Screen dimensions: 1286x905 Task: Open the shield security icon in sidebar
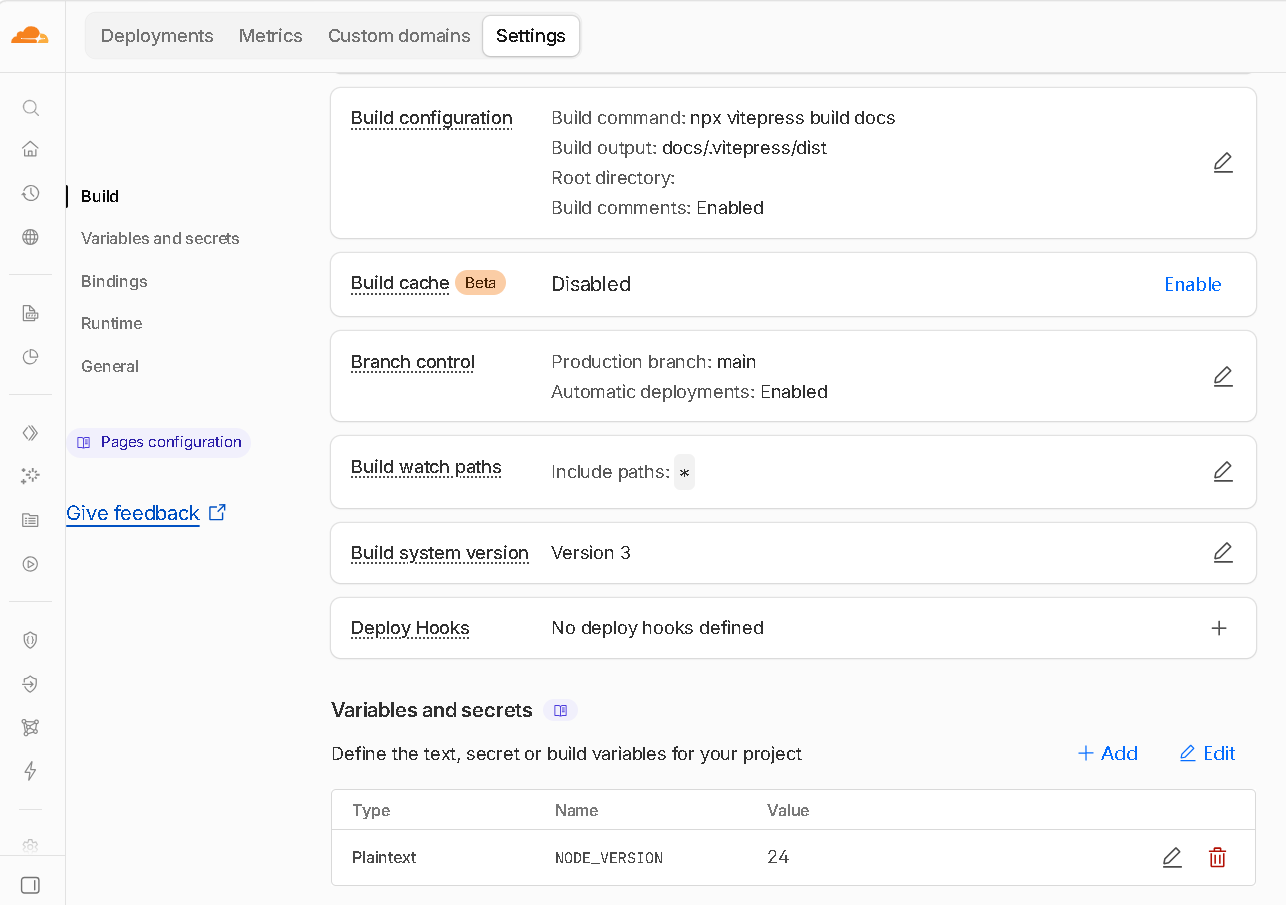coord(31,640)
